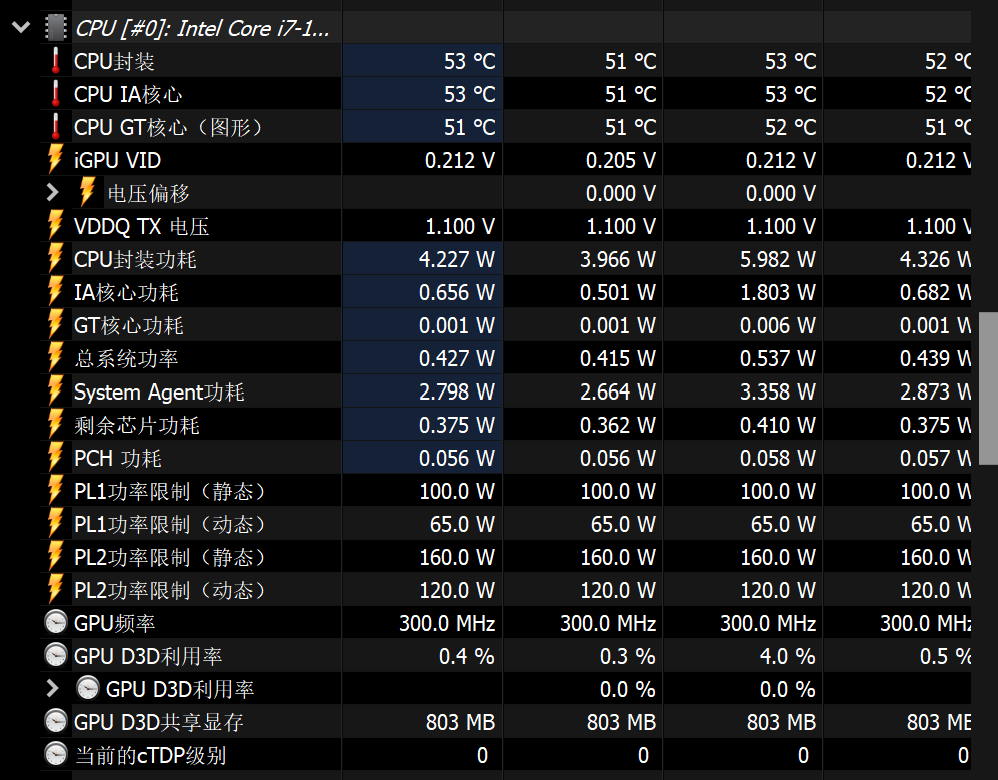Select the System Agent功耗 row
The width and height of the screenshot is (998, 780).
(x=159, y=392)
